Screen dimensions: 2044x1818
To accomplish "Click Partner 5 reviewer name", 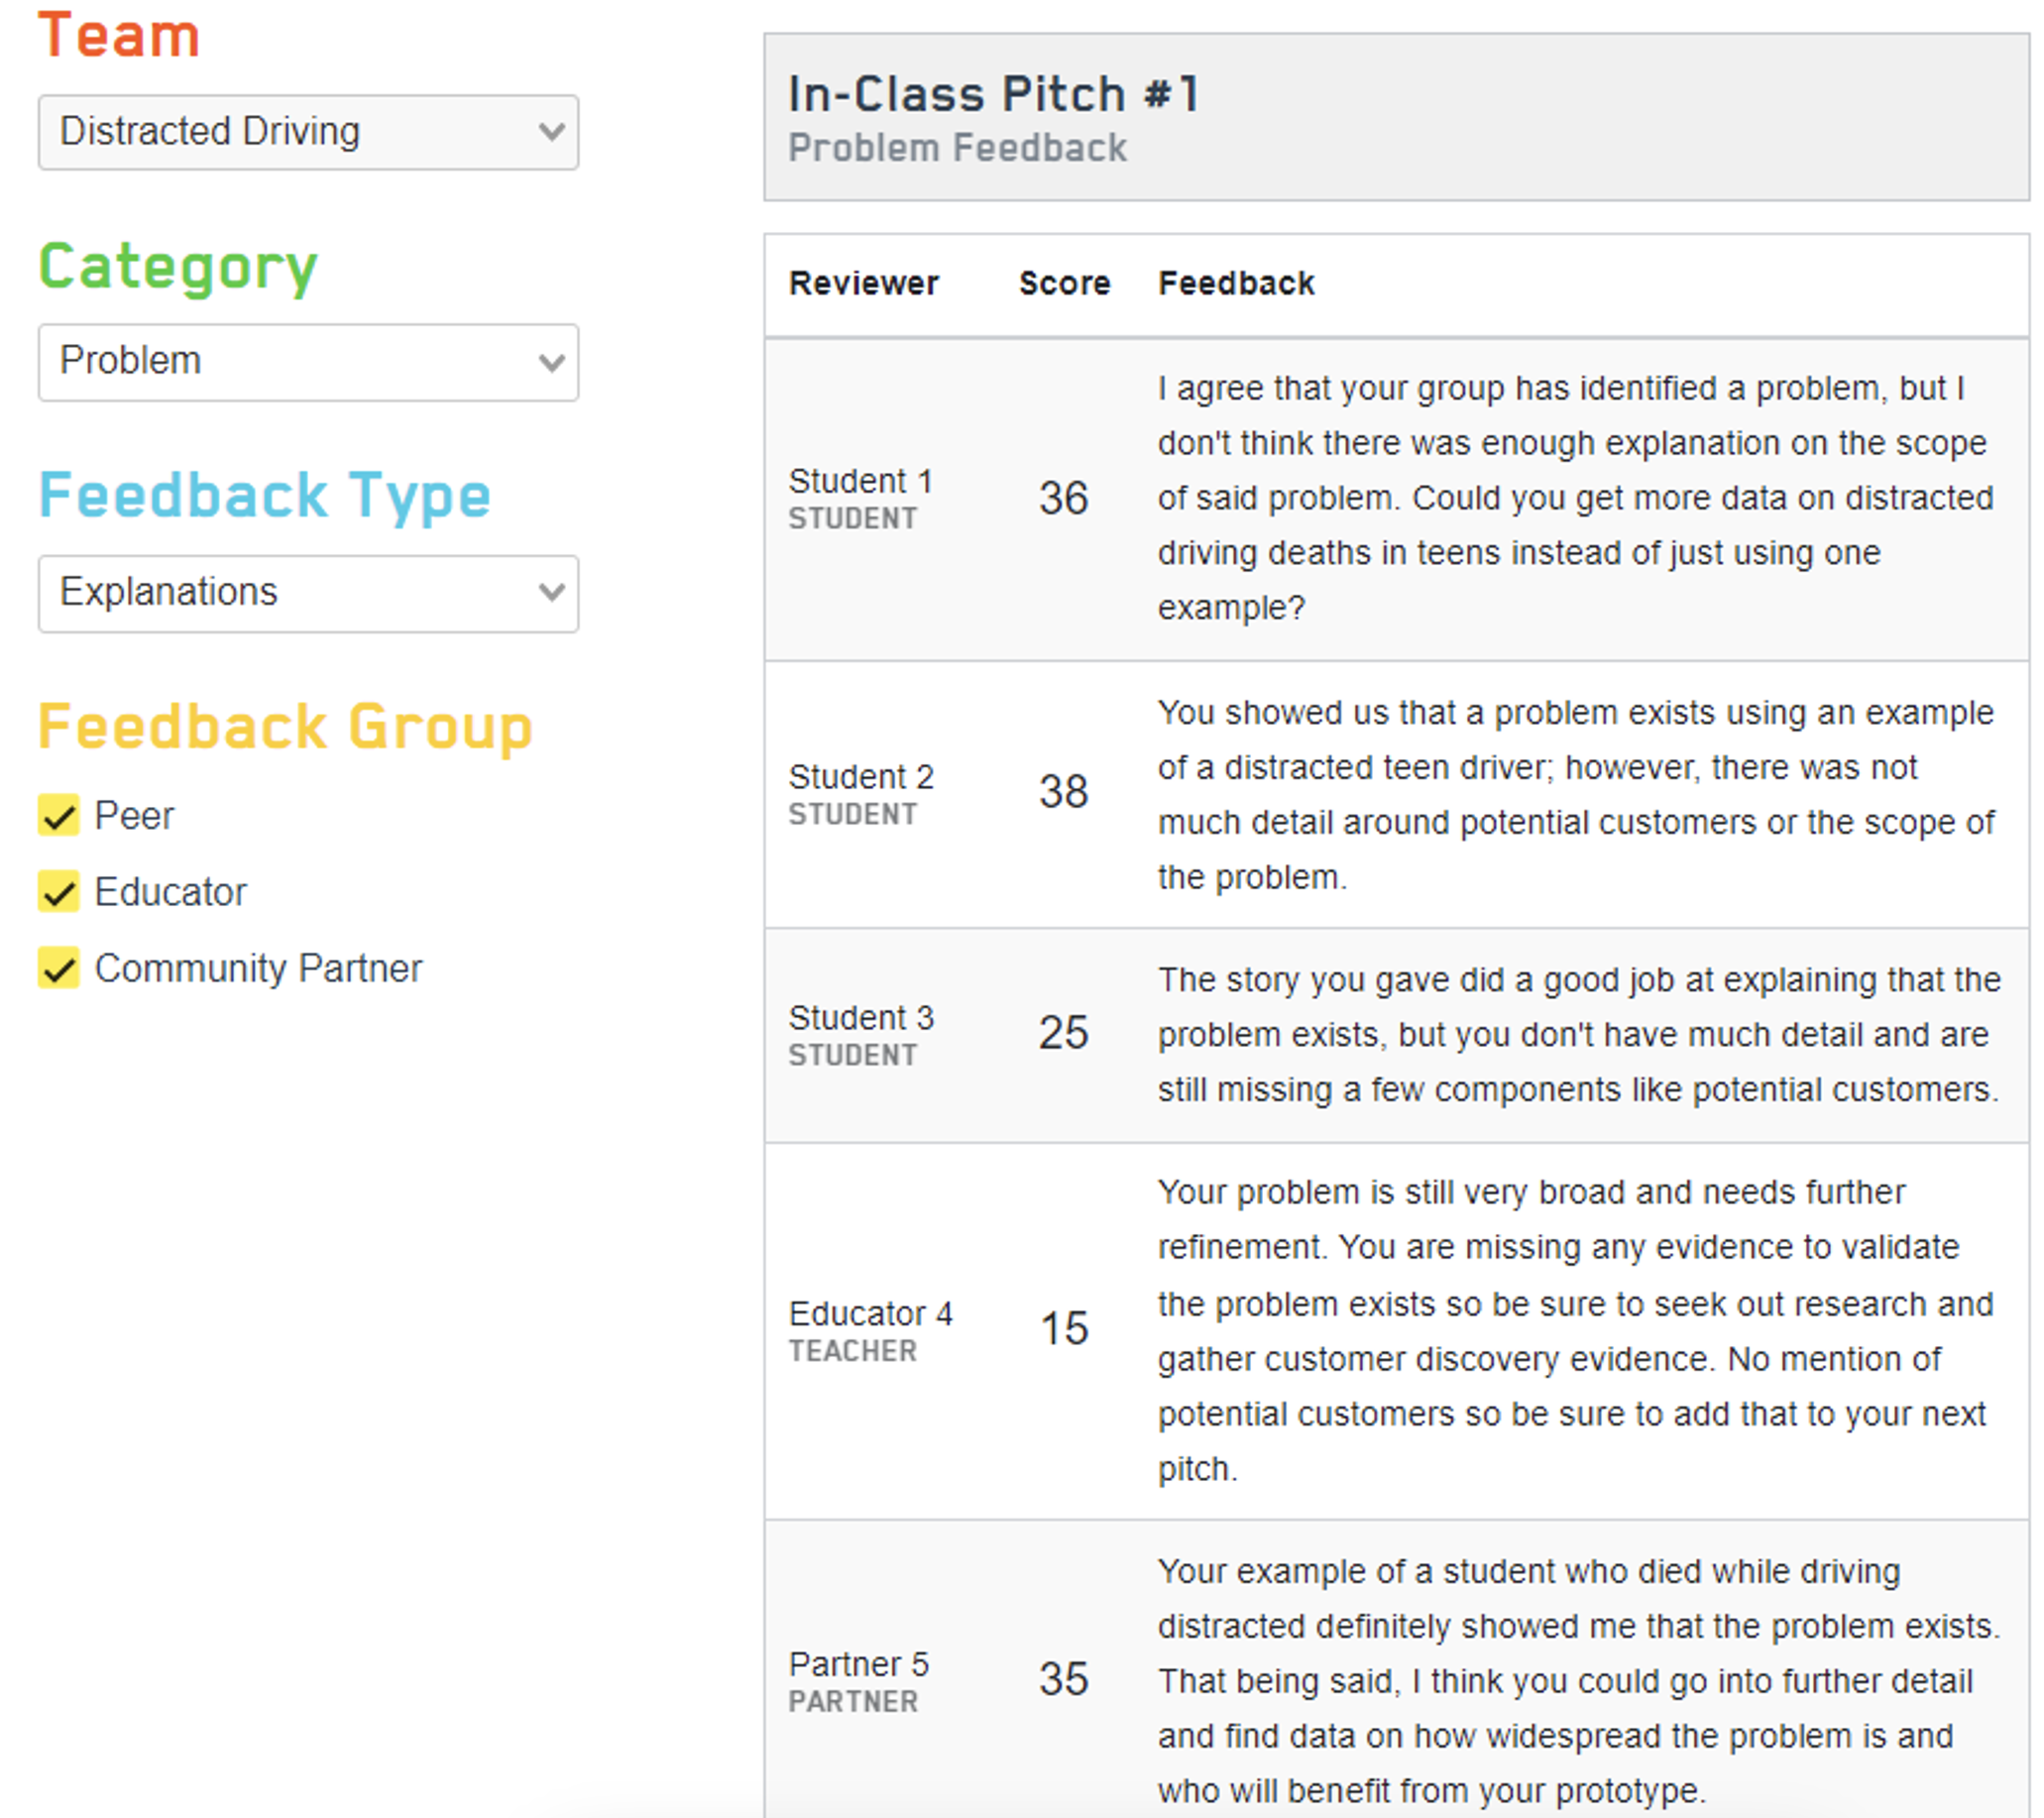I will pos(858,1664).
